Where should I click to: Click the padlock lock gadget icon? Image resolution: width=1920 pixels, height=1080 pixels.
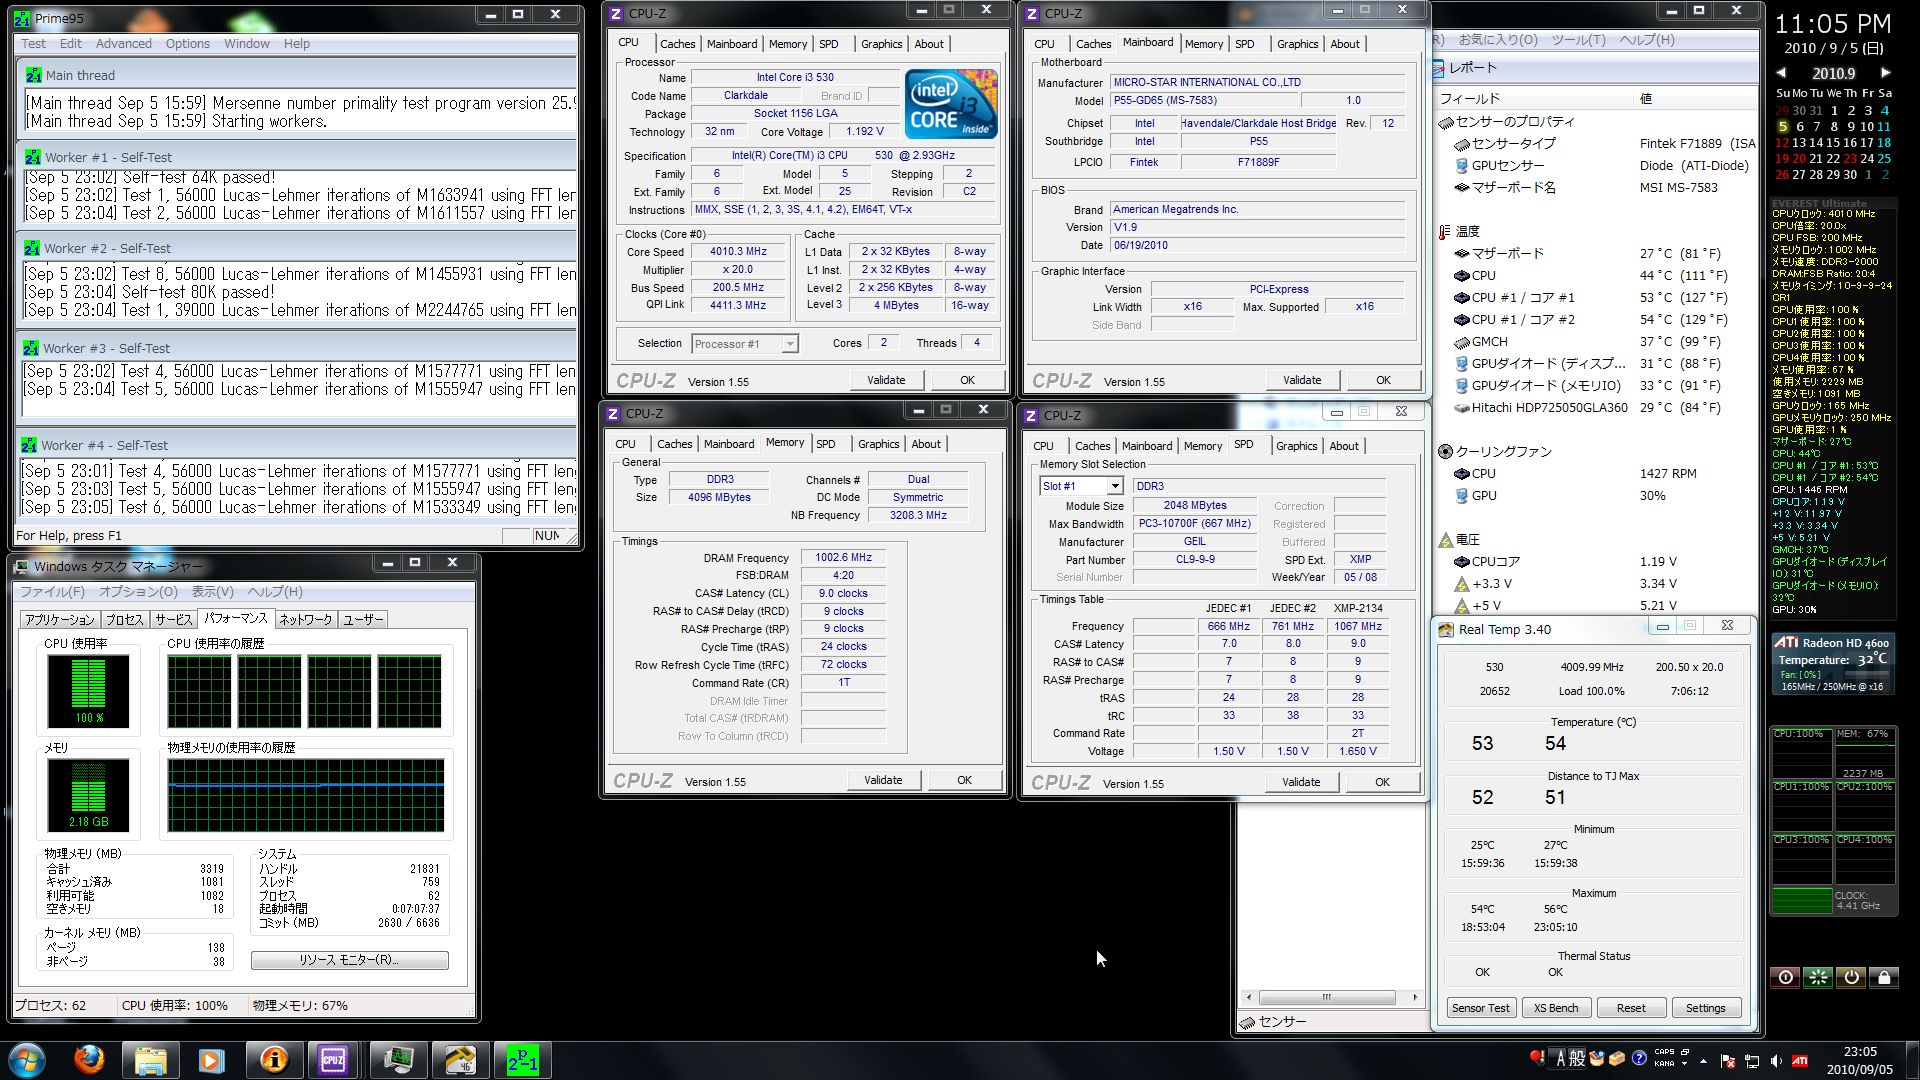[1884, 977]
